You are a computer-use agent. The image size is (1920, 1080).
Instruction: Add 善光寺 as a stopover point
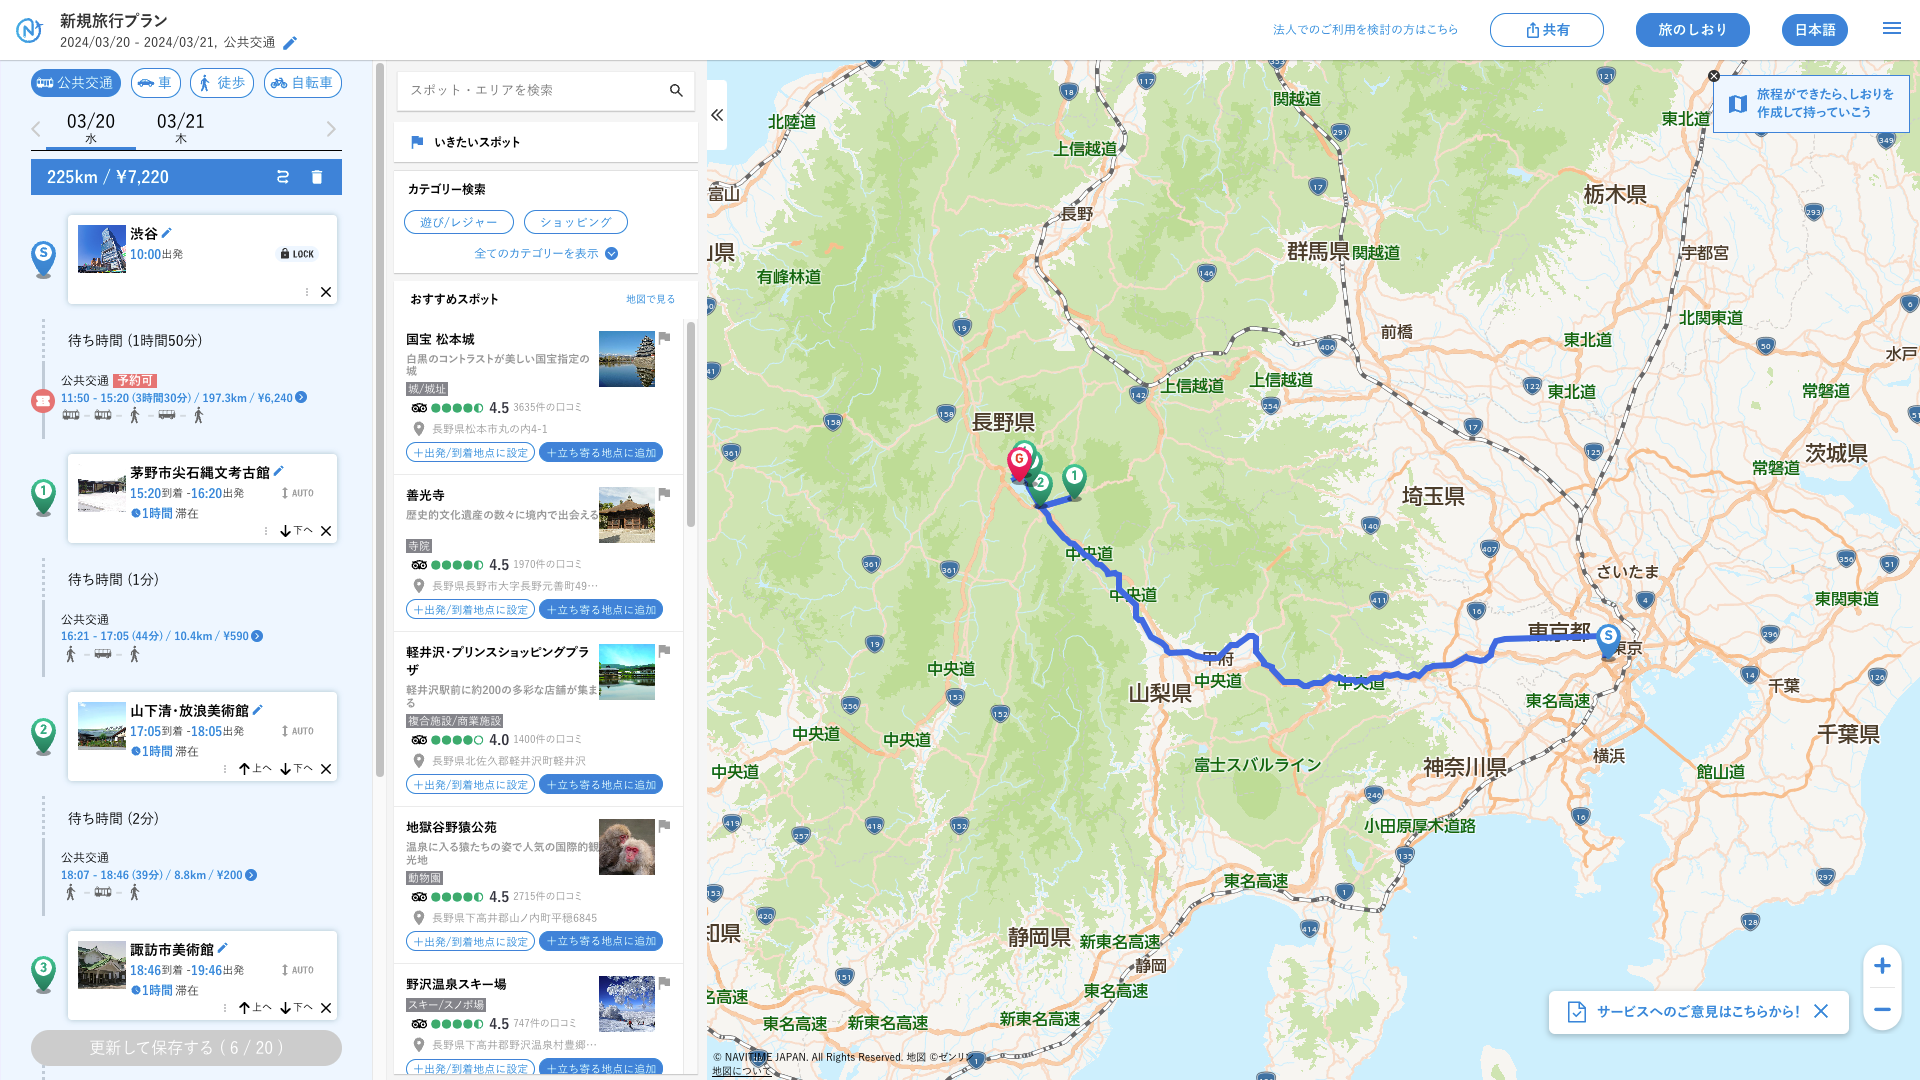click(601, 610)
